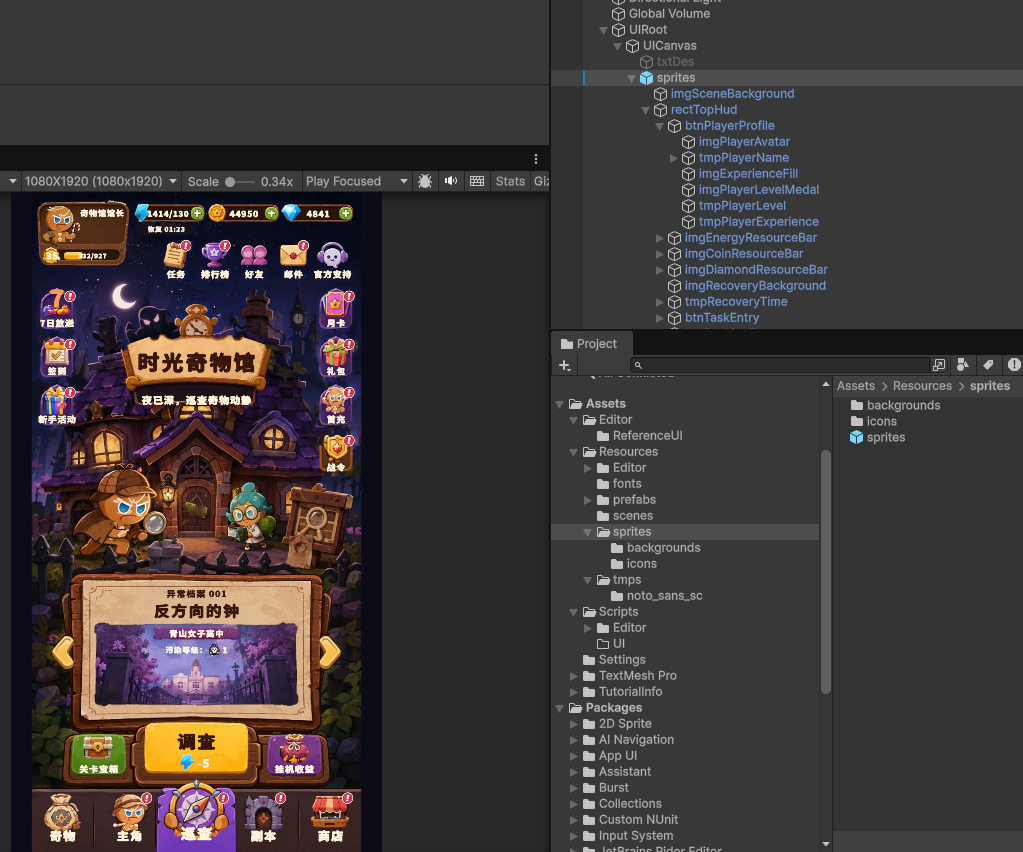Image resolution: width=1023 pixels, height=852 pixels.
Task: Expand btnTaskEntry in hierarchy
Action: point(660,318)
